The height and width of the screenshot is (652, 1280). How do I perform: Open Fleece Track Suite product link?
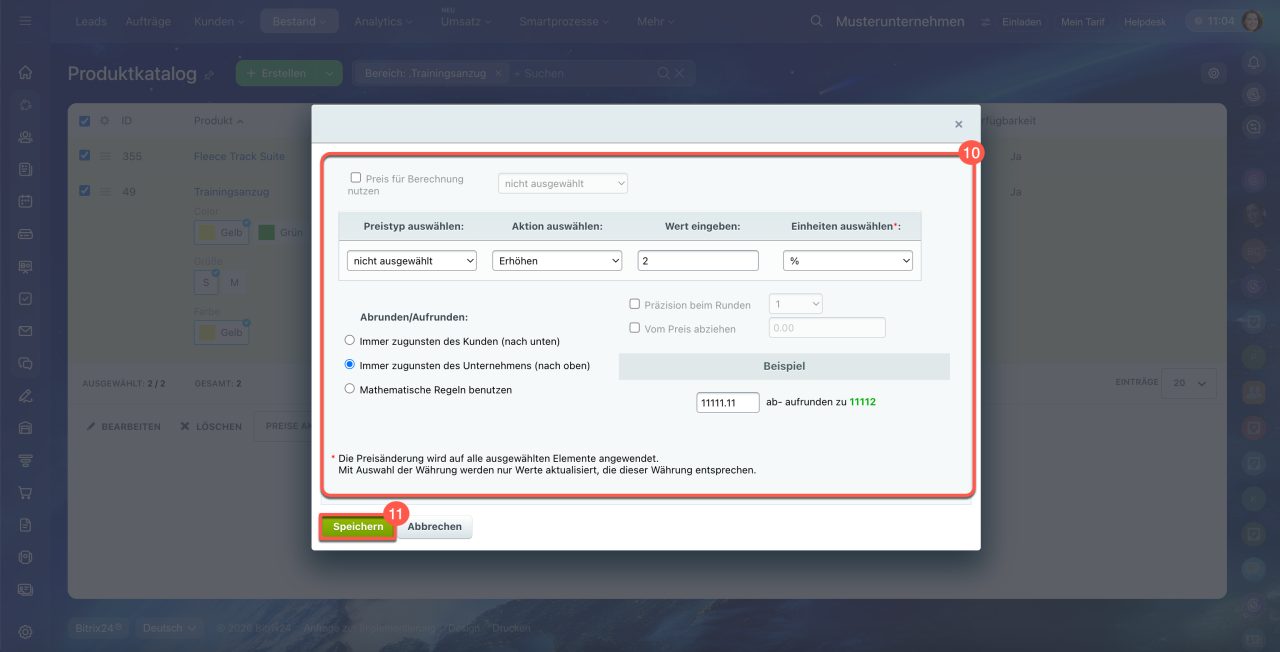tap(239, 156)
